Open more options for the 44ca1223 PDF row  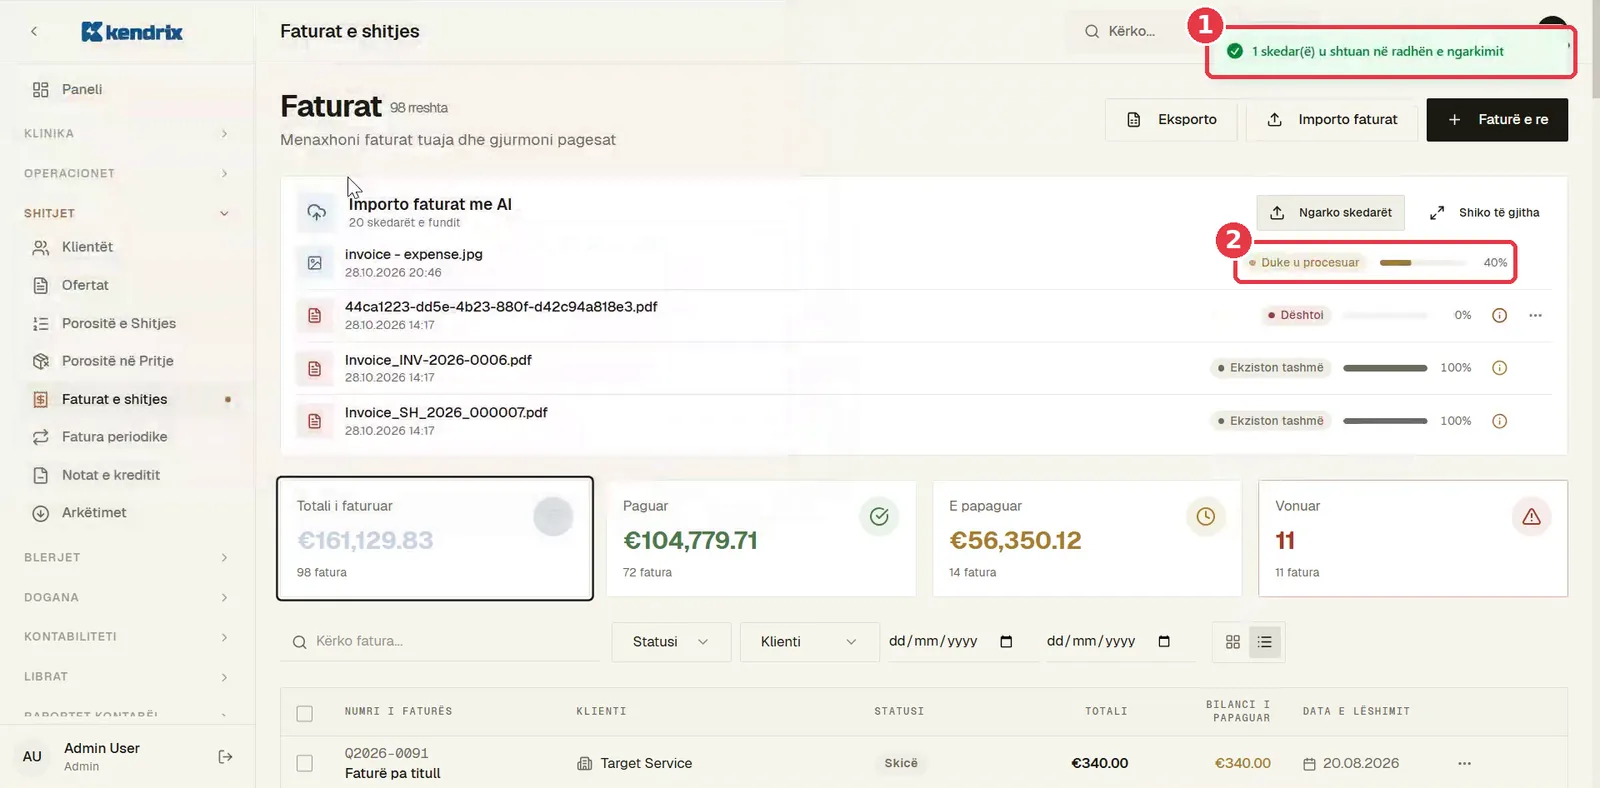pos(1535,315)
